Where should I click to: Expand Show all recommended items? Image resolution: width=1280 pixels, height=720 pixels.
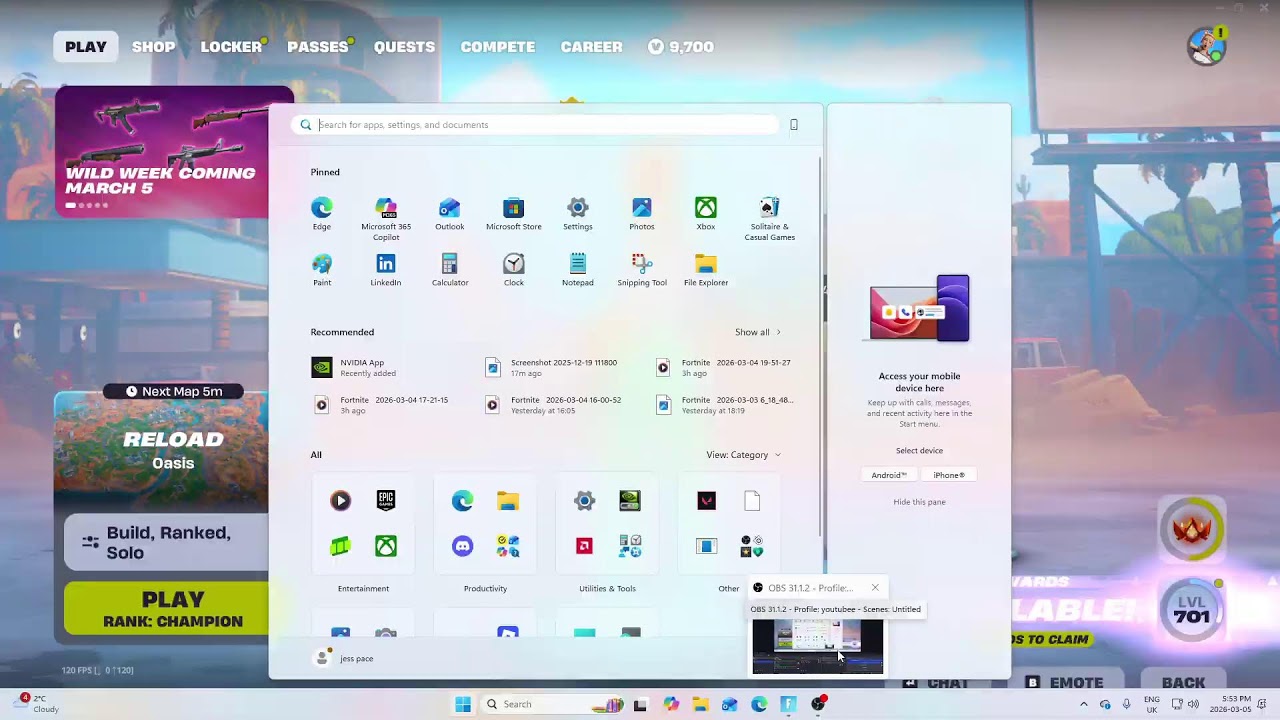click(758, 332)
